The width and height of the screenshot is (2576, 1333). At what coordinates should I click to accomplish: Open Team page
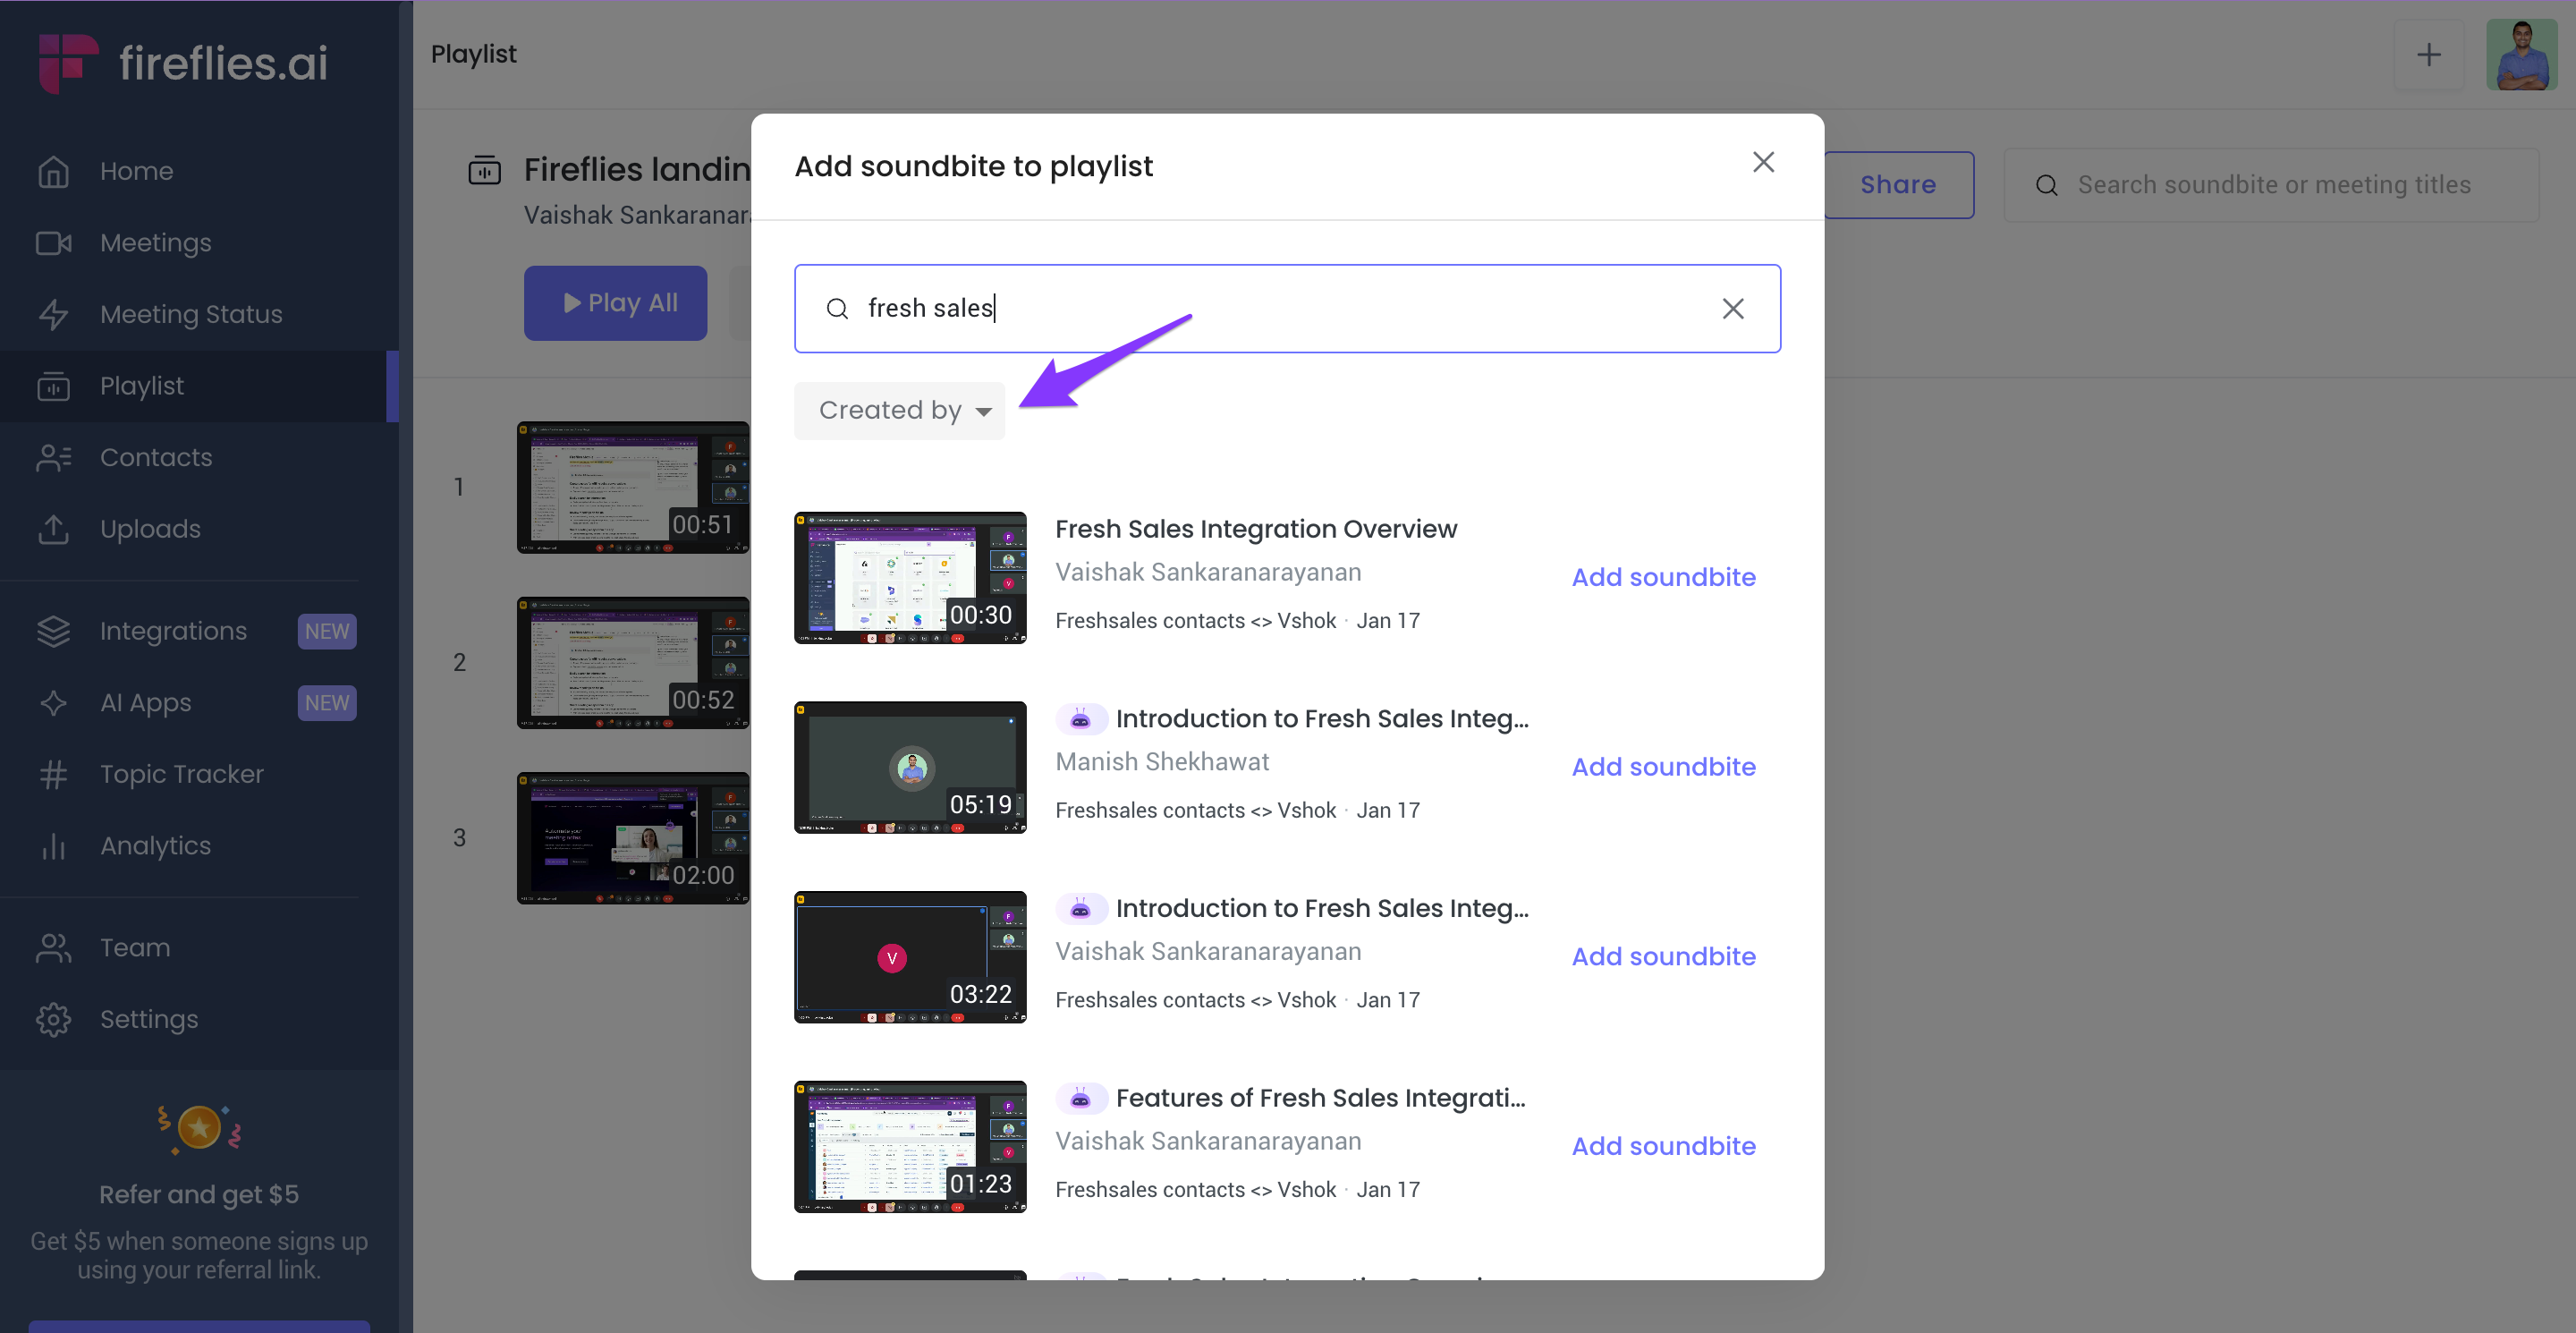click(x=135, y=948)
